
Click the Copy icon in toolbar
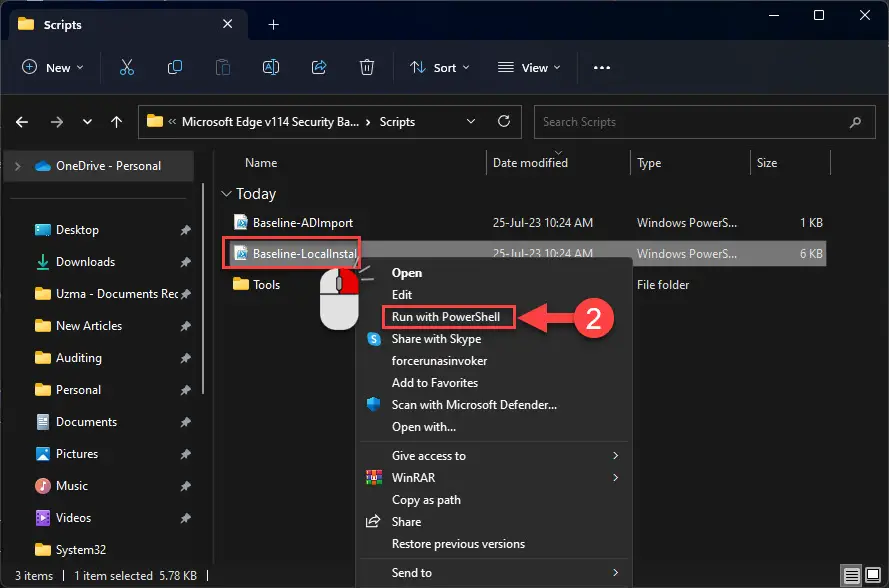(175, 67)
